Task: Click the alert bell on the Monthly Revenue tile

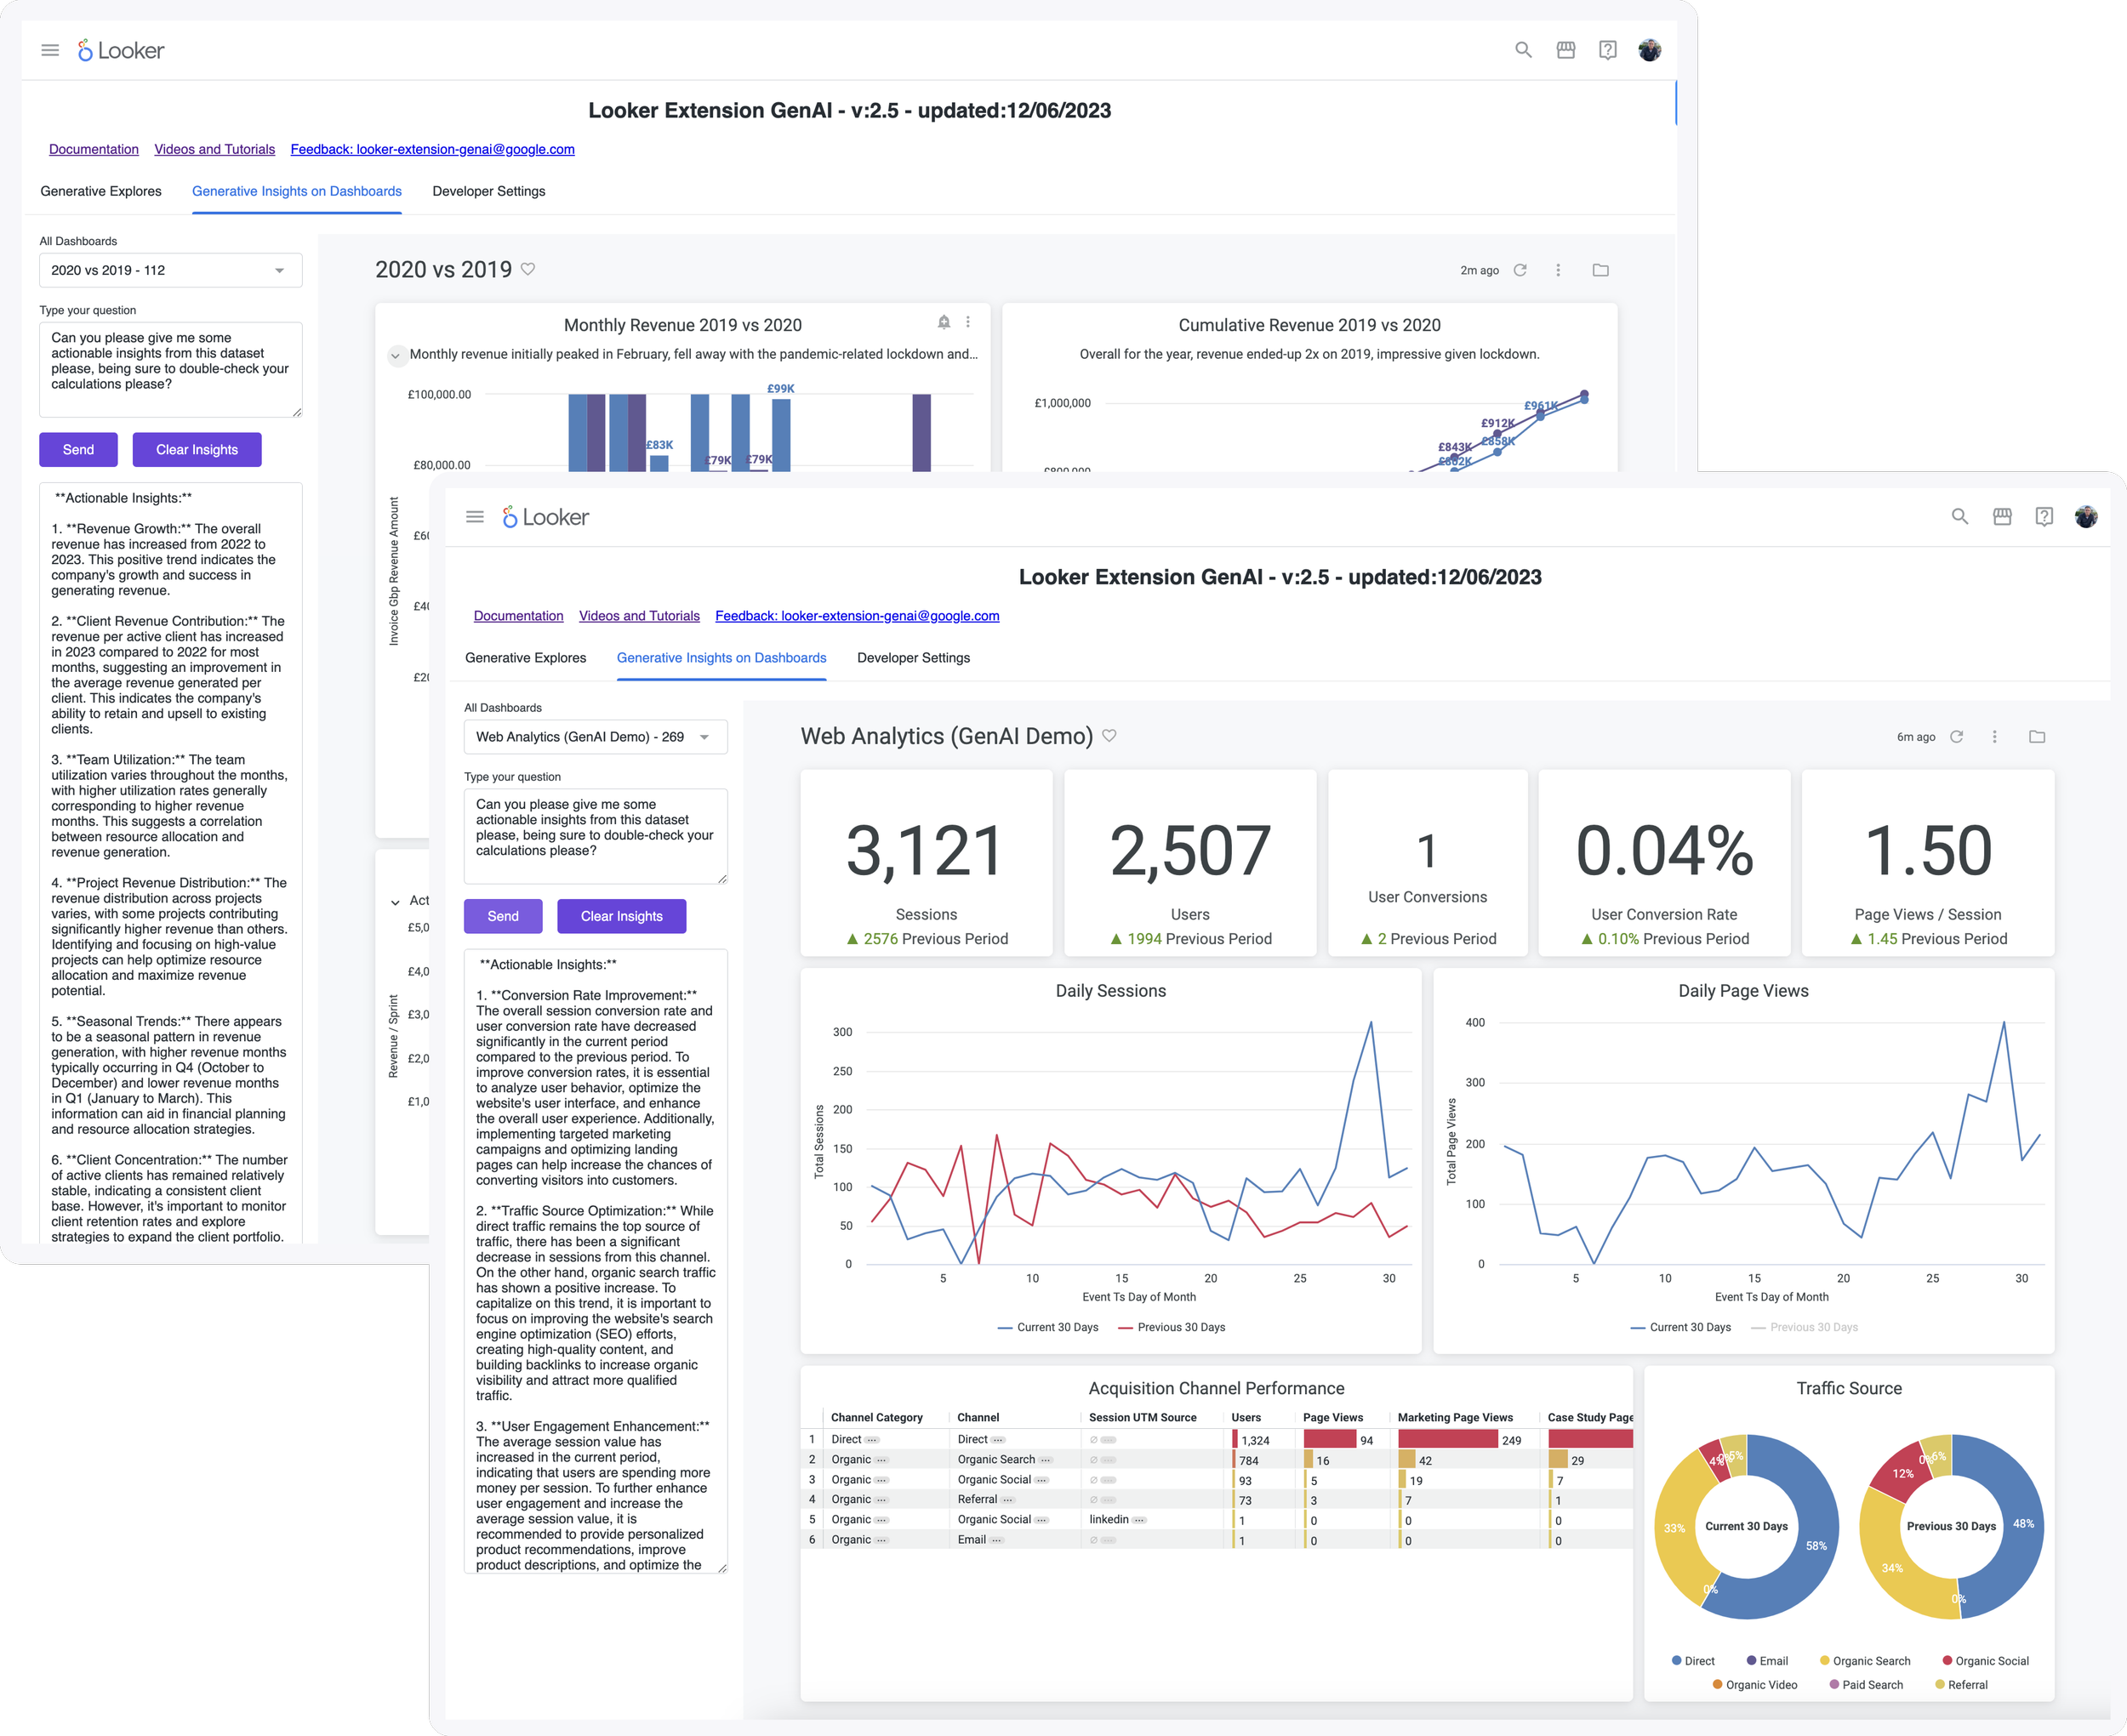Action: 941,322
